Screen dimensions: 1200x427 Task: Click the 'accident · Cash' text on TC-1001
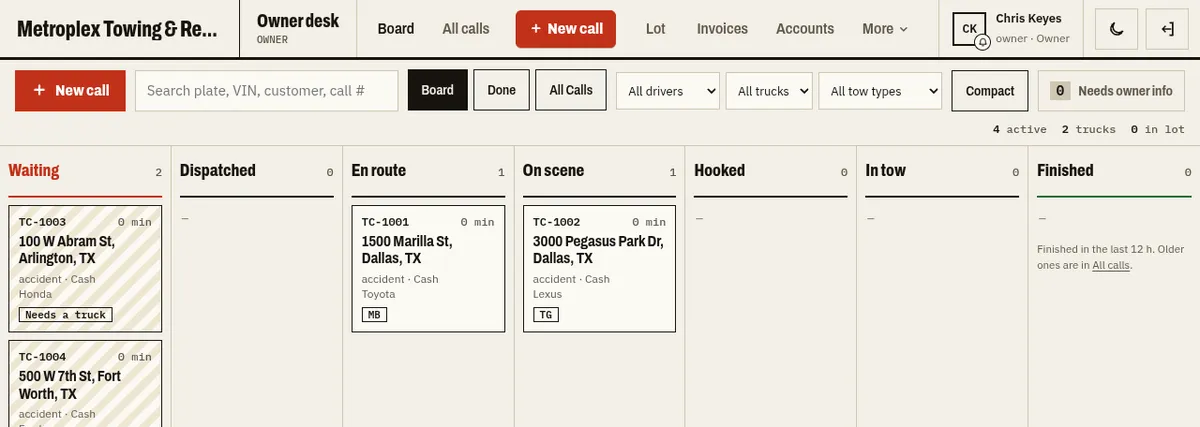pos(400,280)
